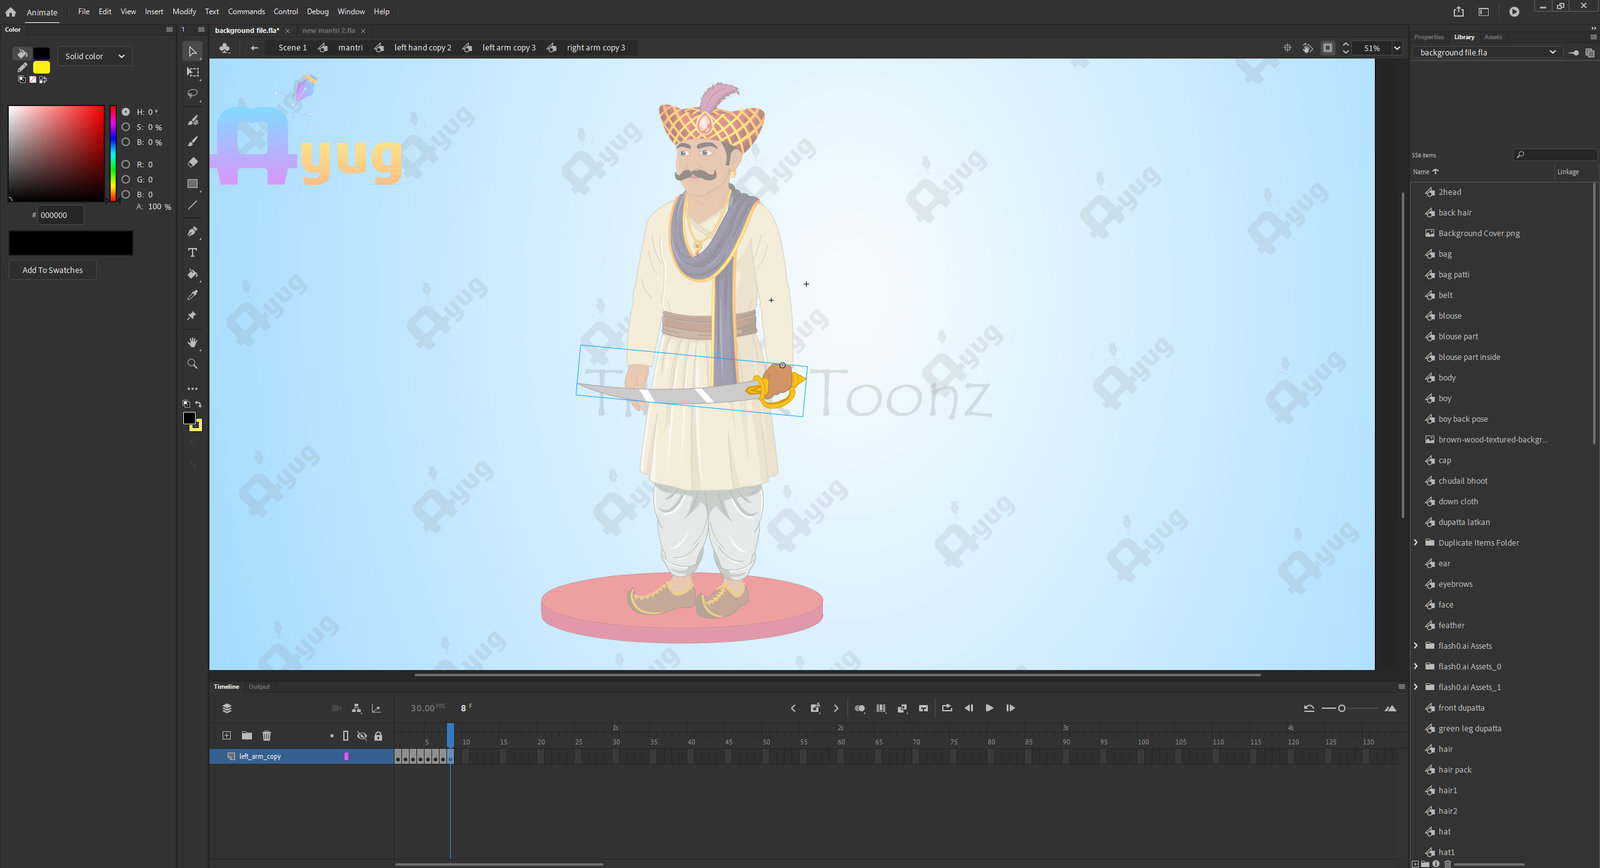
Task: Select the Paint Bucket tool
Action: 193,274
